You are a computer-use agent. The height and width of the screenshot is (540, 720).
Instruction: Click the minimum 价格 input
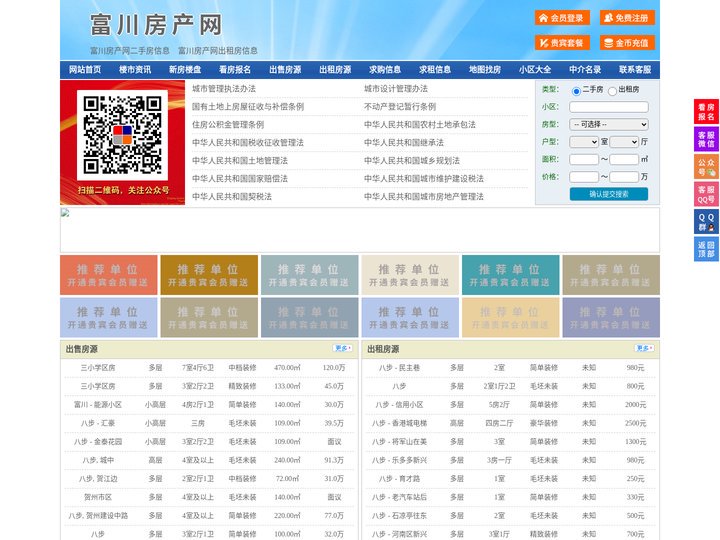point(584,177)
